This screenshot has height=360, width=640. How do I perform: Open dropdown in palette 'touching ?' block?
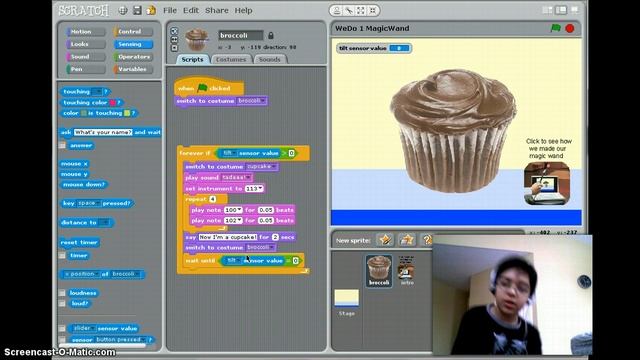[x=97, y=92]
